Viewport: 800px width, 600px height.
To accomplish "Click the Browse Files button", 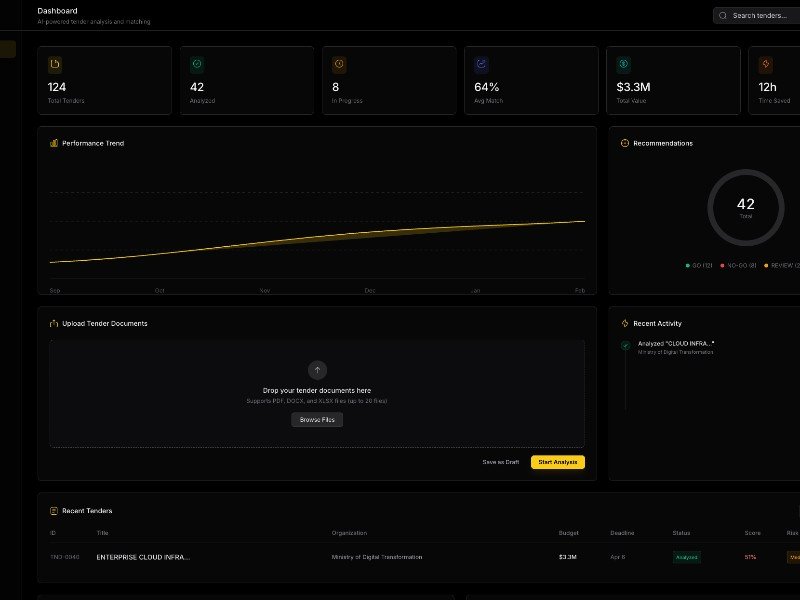I will coord(316,420).
